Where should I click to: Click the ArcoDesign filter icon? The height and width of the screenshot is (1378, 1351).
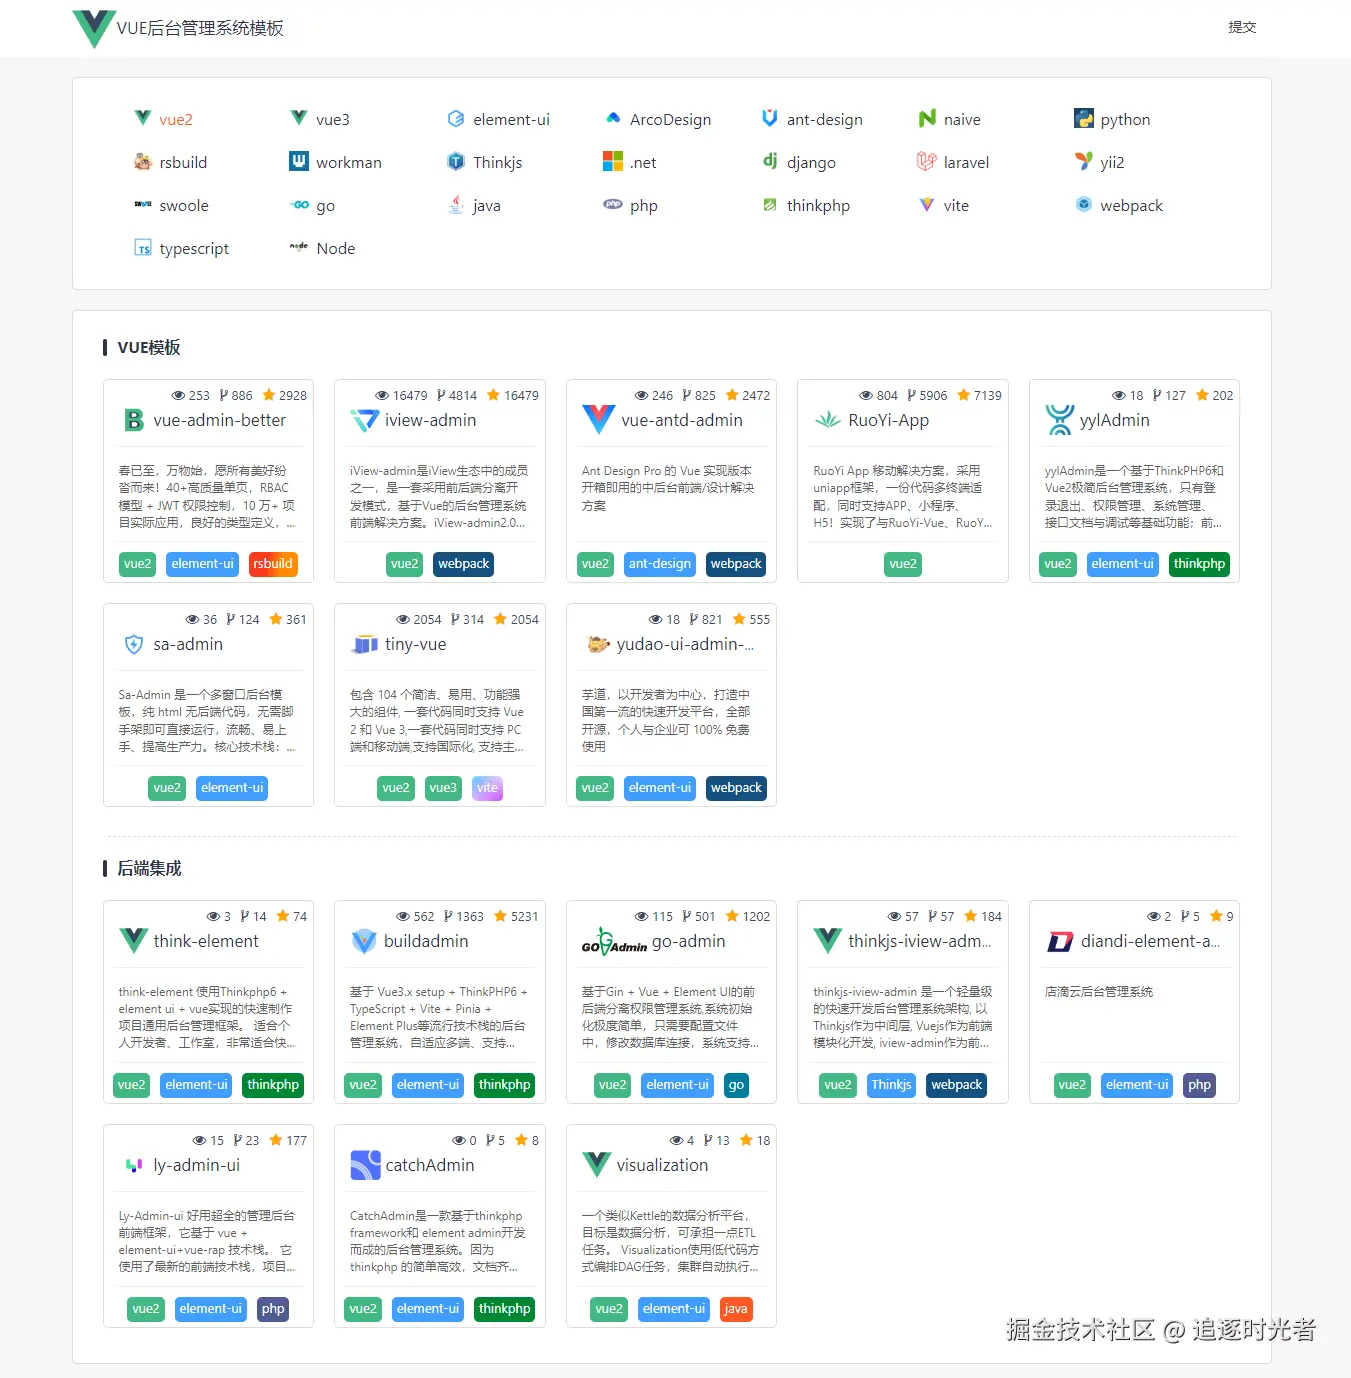click(x=613, y=118)
